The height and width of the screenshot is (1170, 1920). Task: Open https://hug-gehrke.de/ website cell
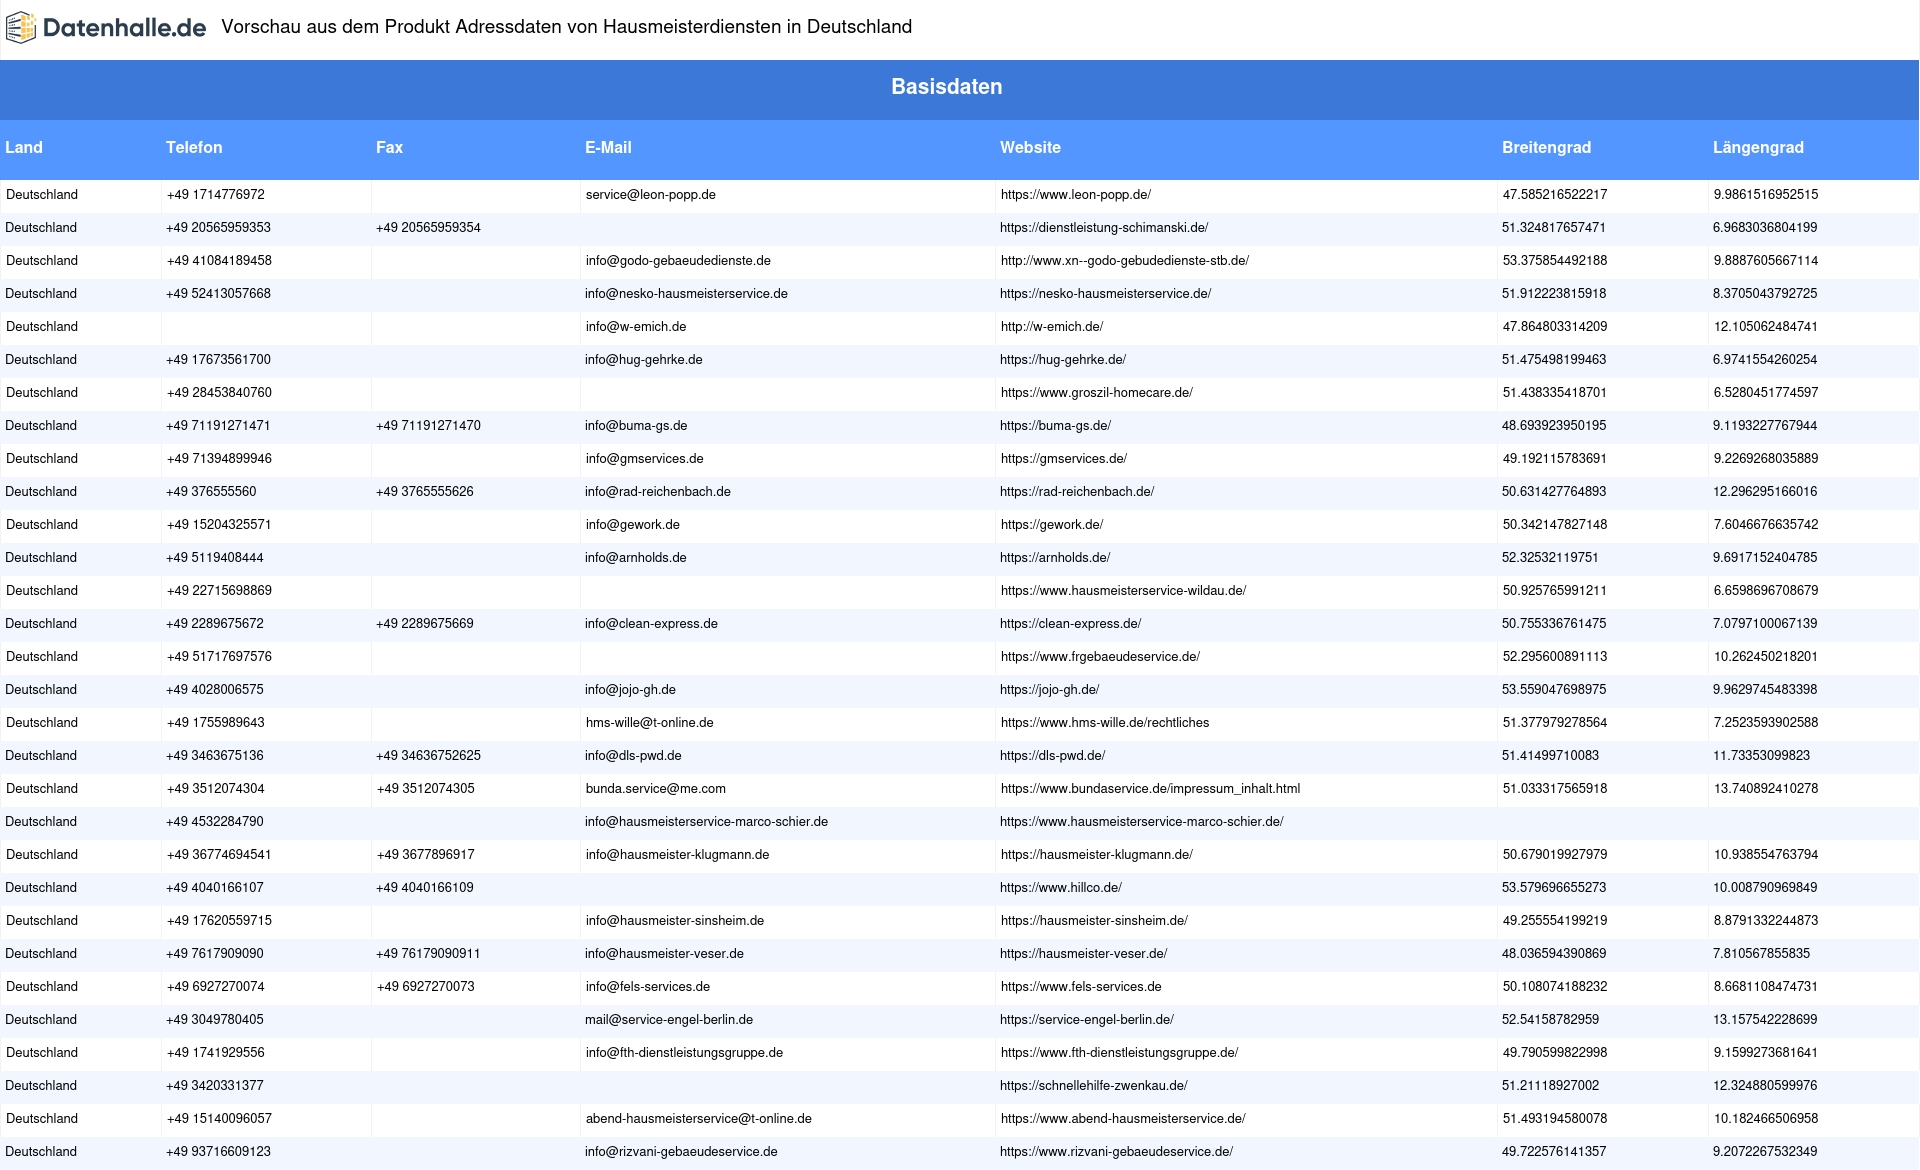coord(1063,360)
